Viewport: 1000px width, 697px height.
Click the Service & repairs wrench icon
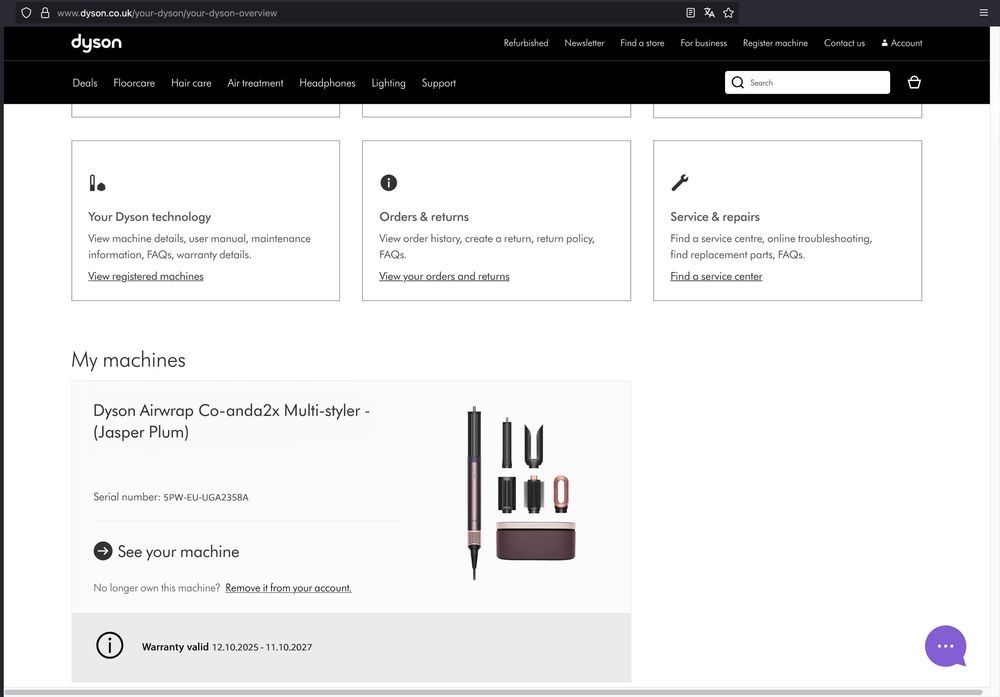[680, 182]
